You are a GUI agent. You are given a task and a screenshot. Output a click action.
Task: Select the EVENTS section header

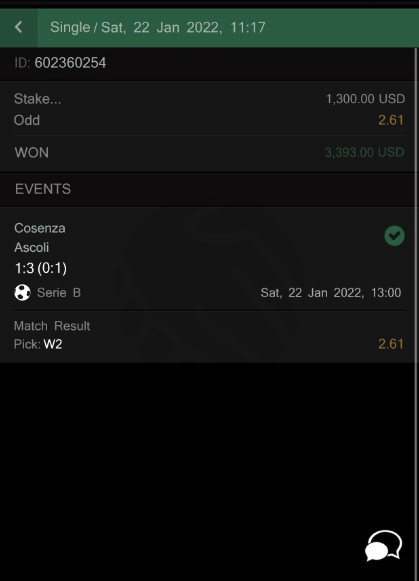tap(43, 189)
